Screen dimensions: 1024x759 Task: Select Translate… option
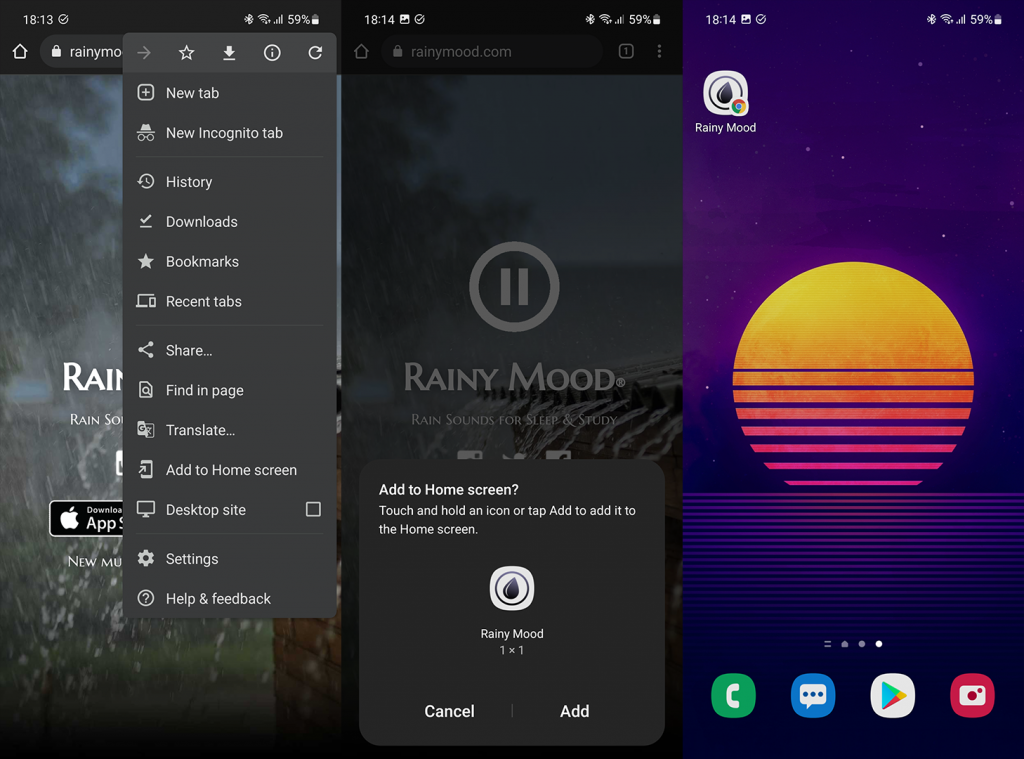point(229,430)
